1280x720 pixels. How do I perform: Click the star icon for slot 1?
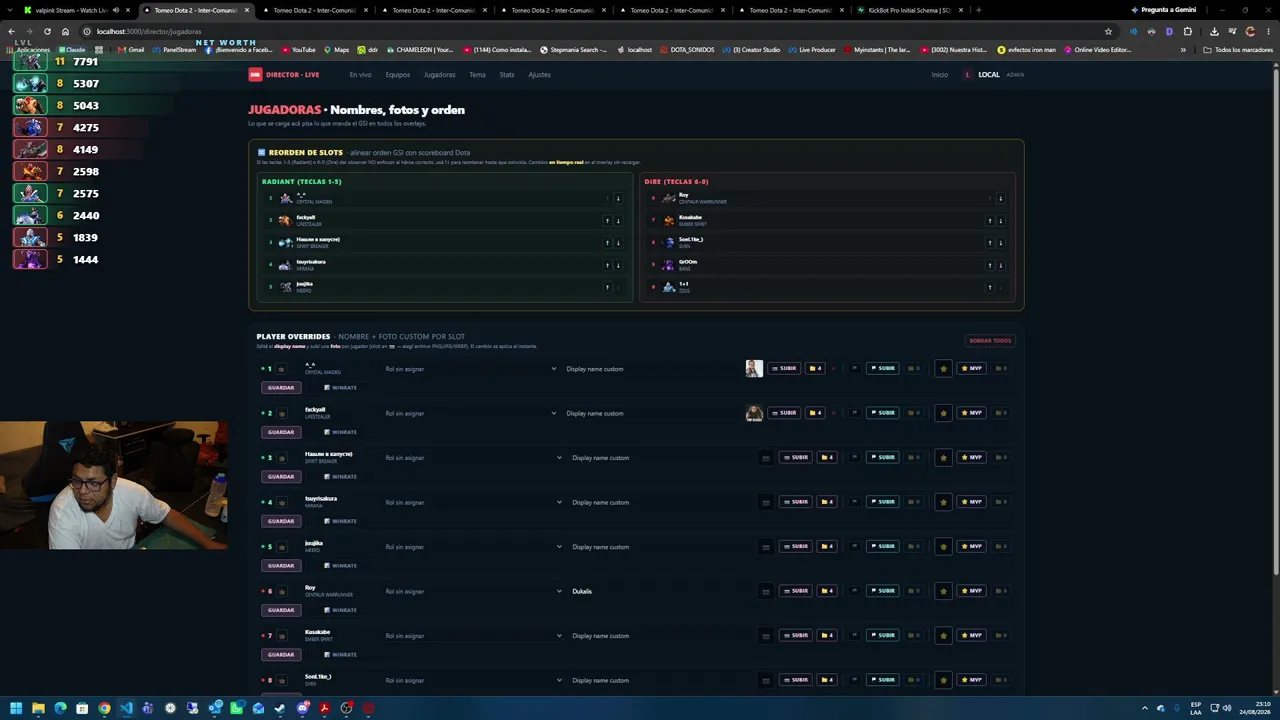tap(943, 369)
